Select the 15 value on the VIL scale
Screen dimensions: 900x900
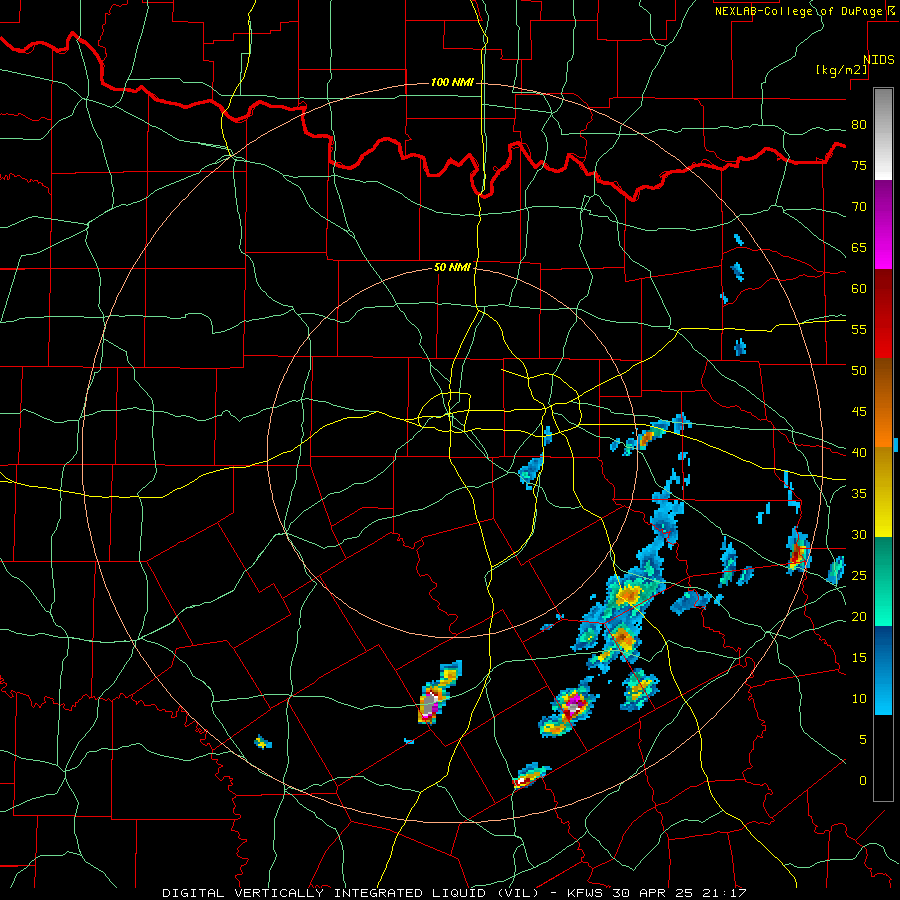pyautogui.click(x=859, y=658)
